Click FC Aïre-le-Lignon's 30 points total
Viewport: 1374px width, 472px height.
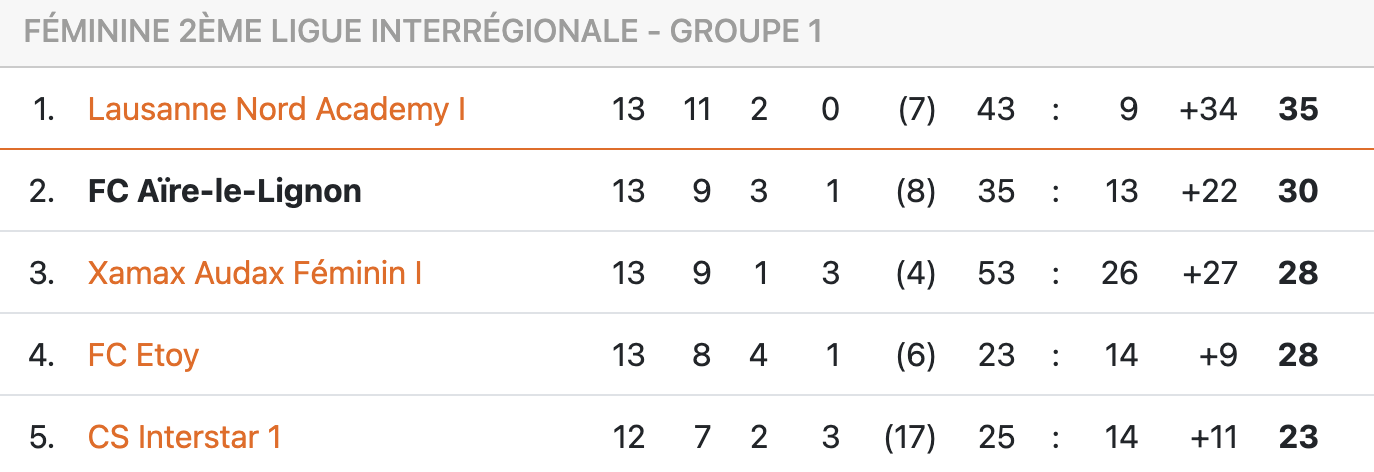pyautogui.click(x=1298, y=191)
